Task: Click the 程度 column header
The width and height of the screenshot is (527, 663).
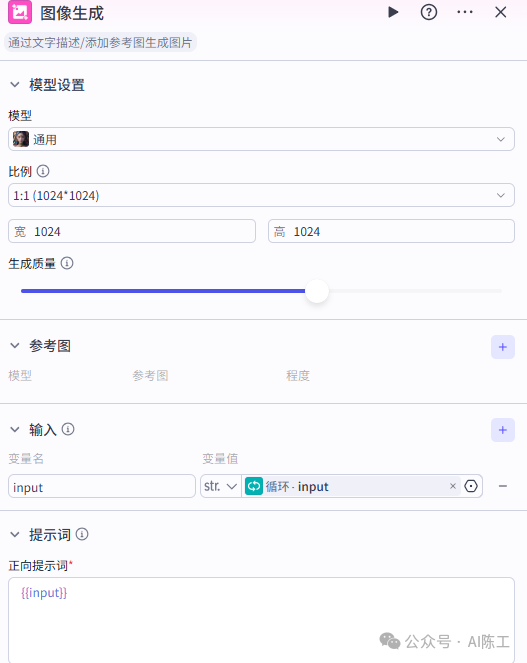Action: click(x=298, y=375)
